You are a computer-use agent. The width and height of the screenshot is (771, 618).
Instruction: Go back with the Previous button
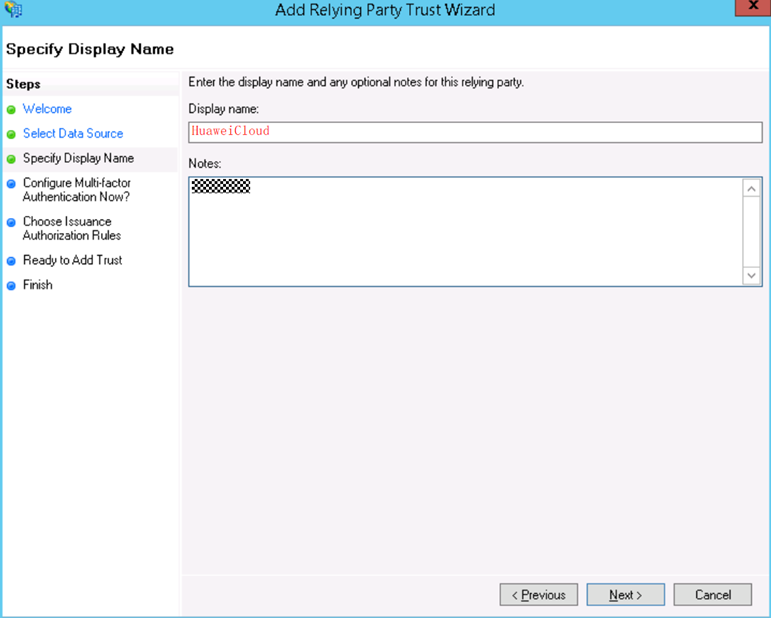(538, 595)
